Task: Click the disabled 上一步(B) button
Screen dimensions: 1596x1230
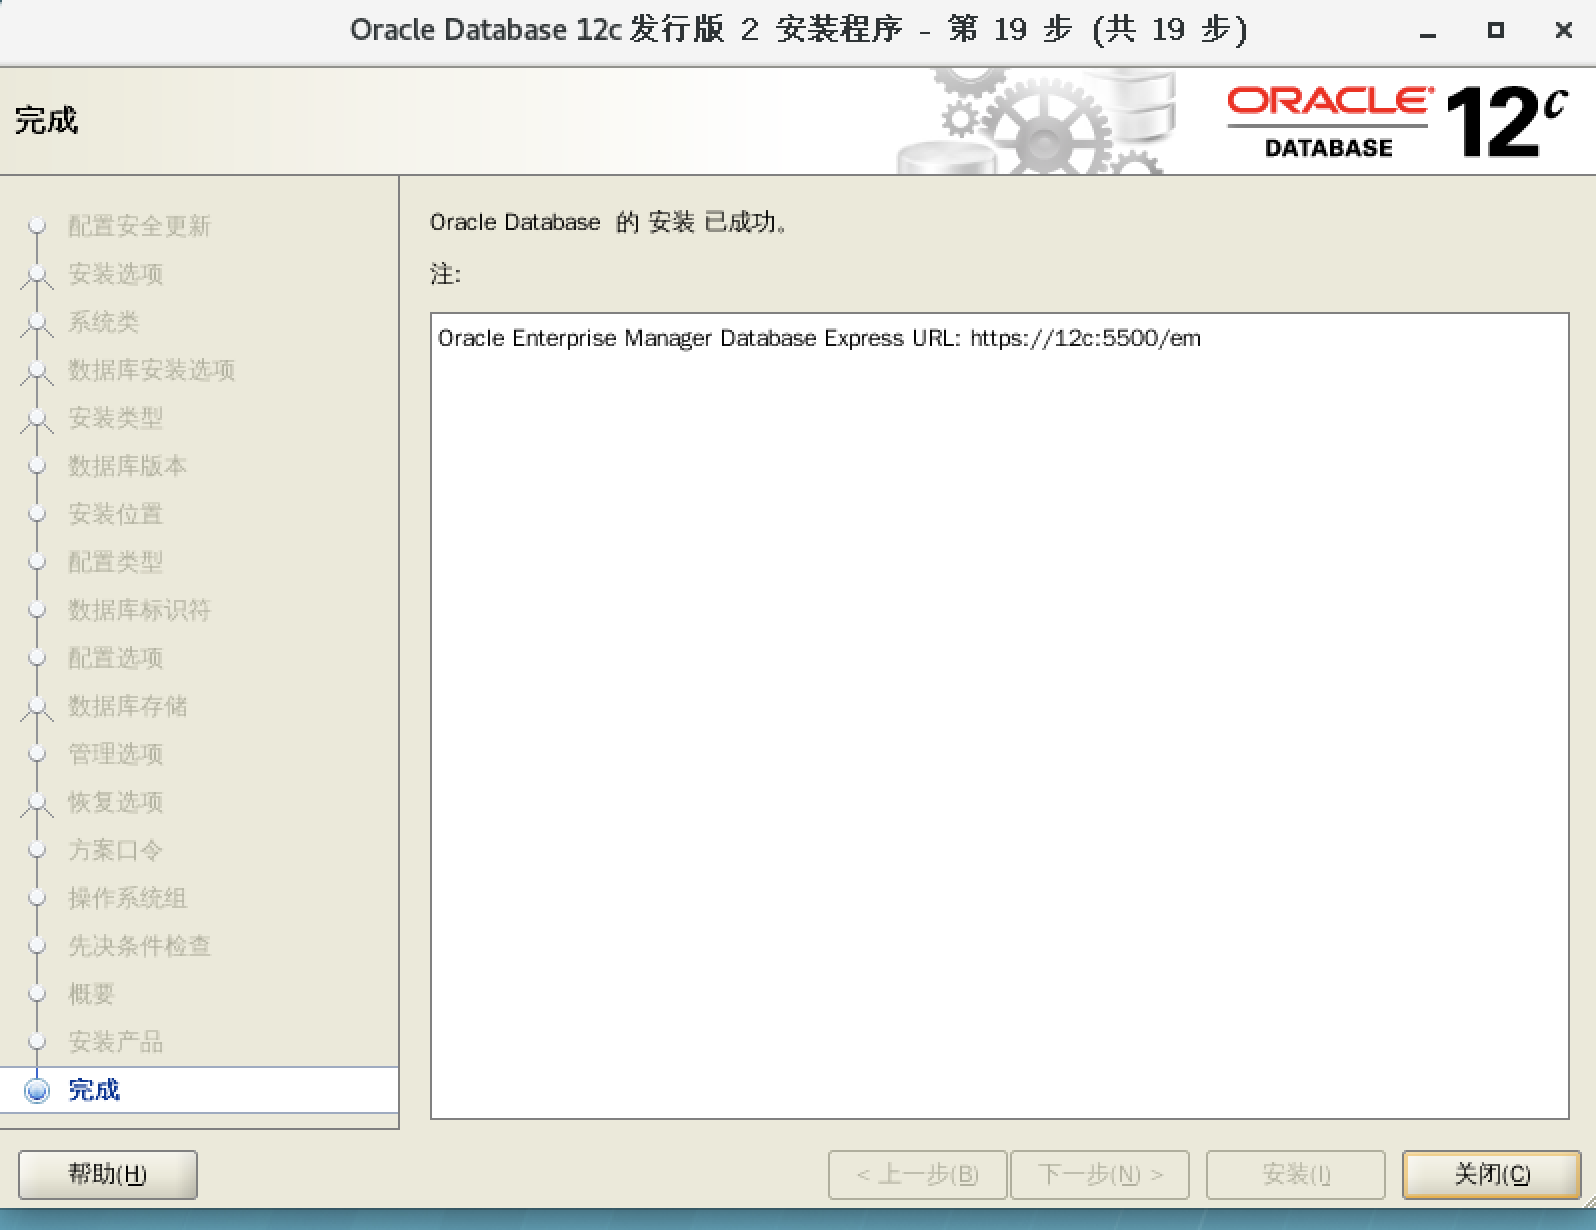Action: coord(917,1174)
